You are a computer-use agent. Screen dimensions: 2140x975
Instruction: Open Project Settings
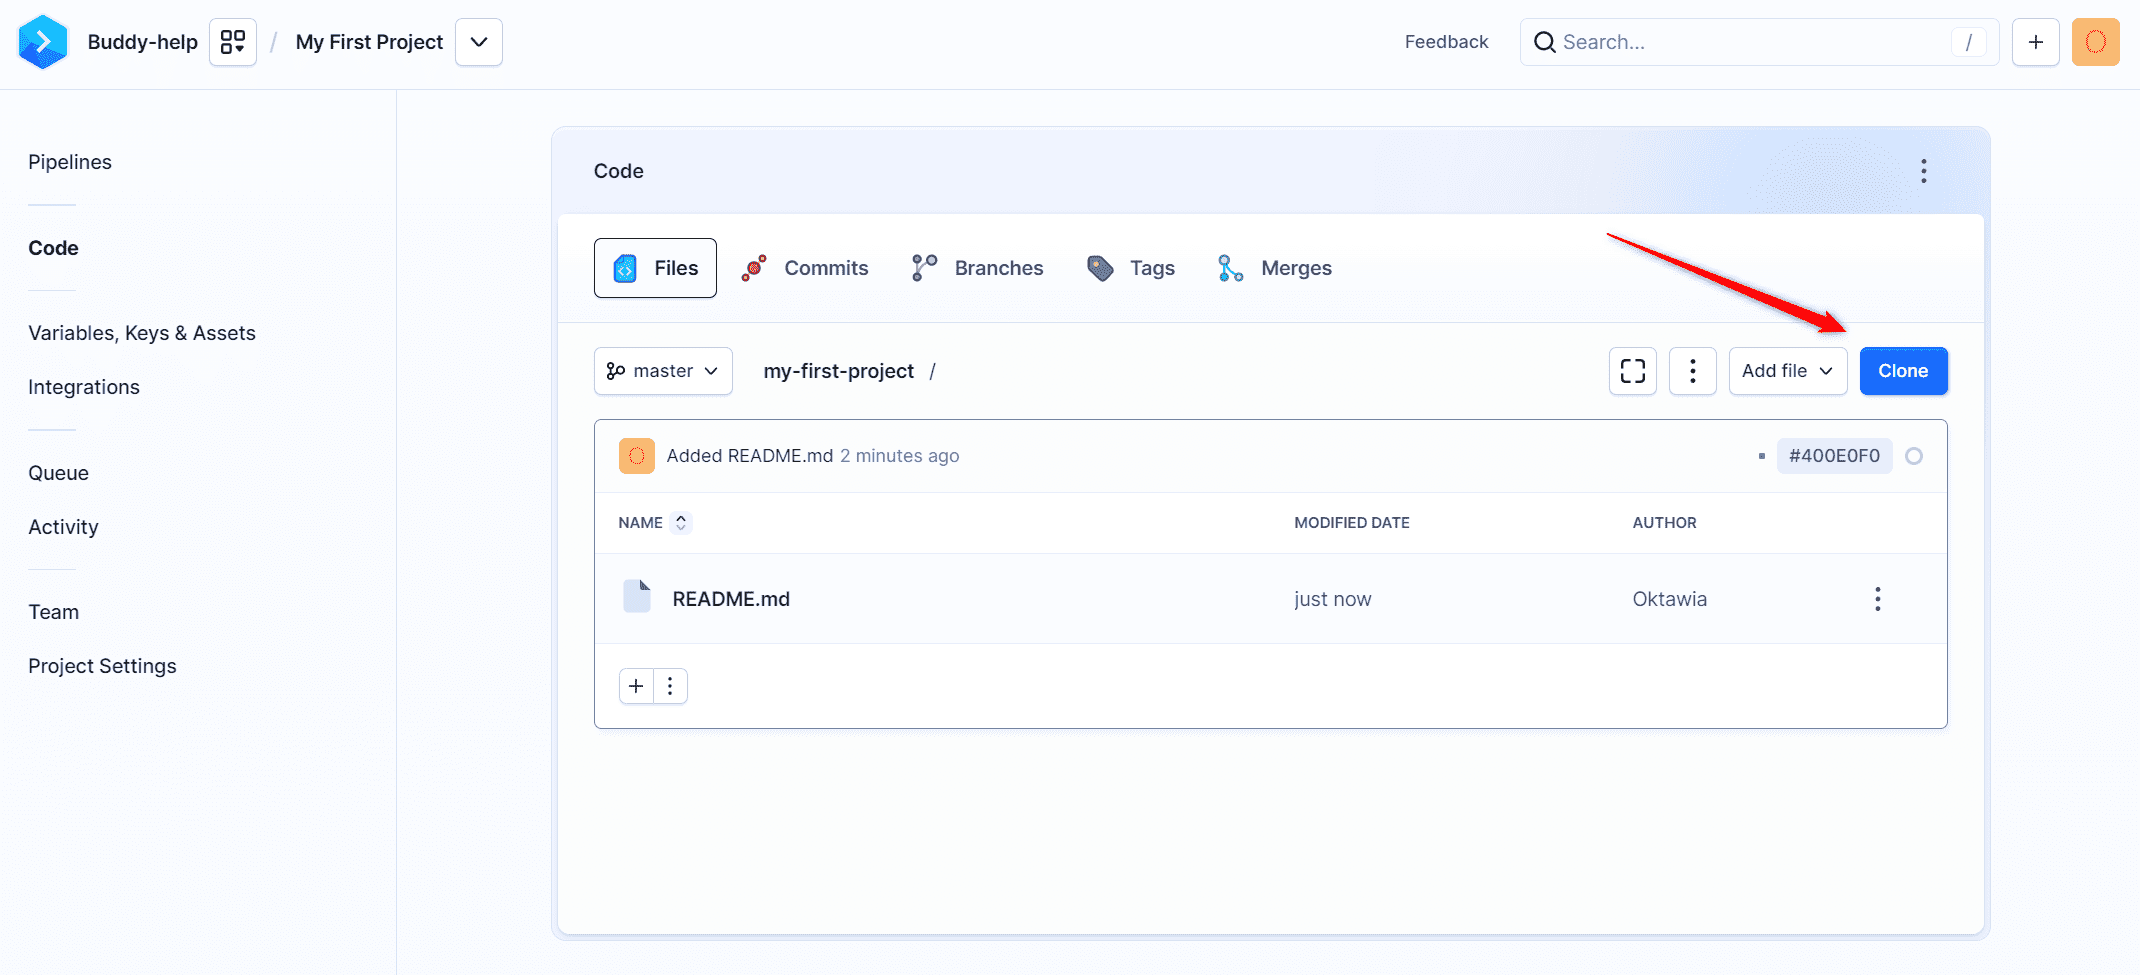tap(102, 666)
